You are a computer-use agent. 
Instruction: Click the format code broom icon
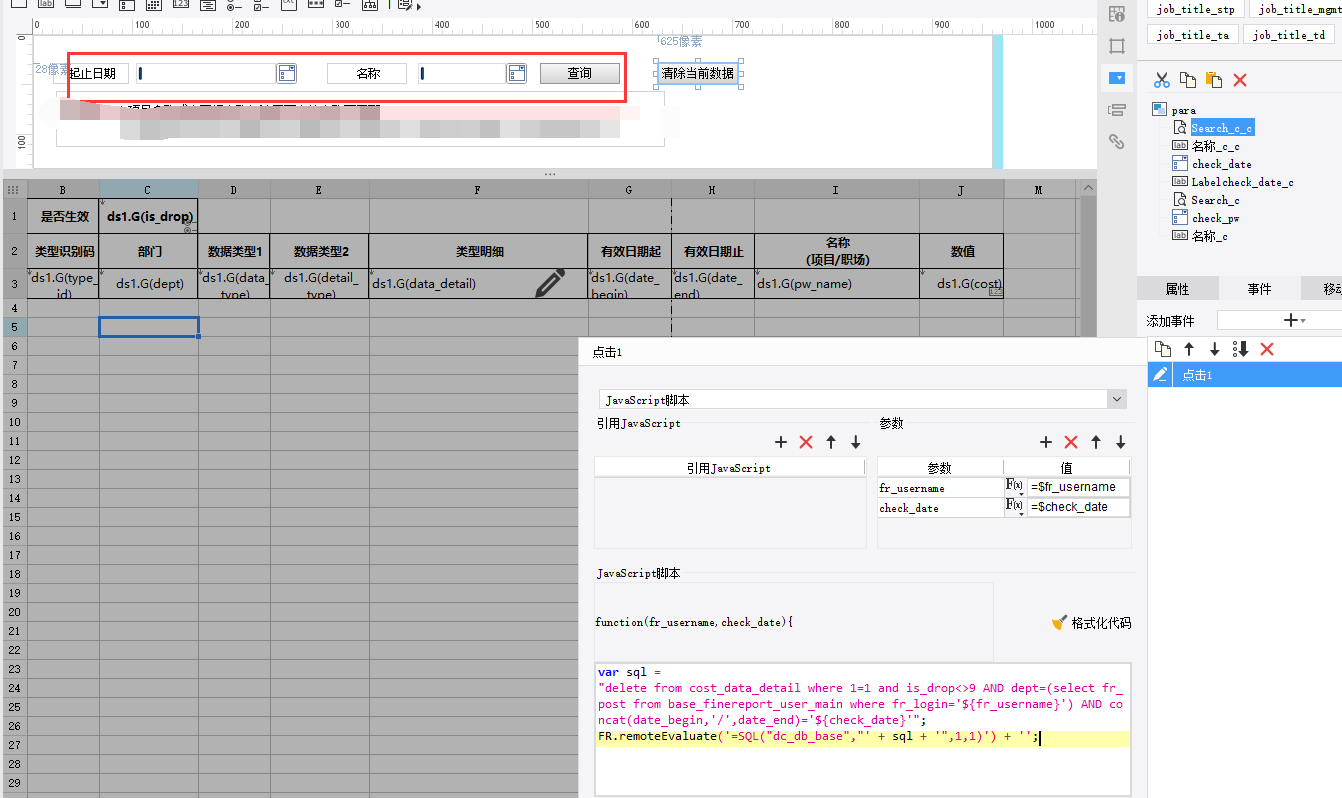click(x=1060, y=623)
